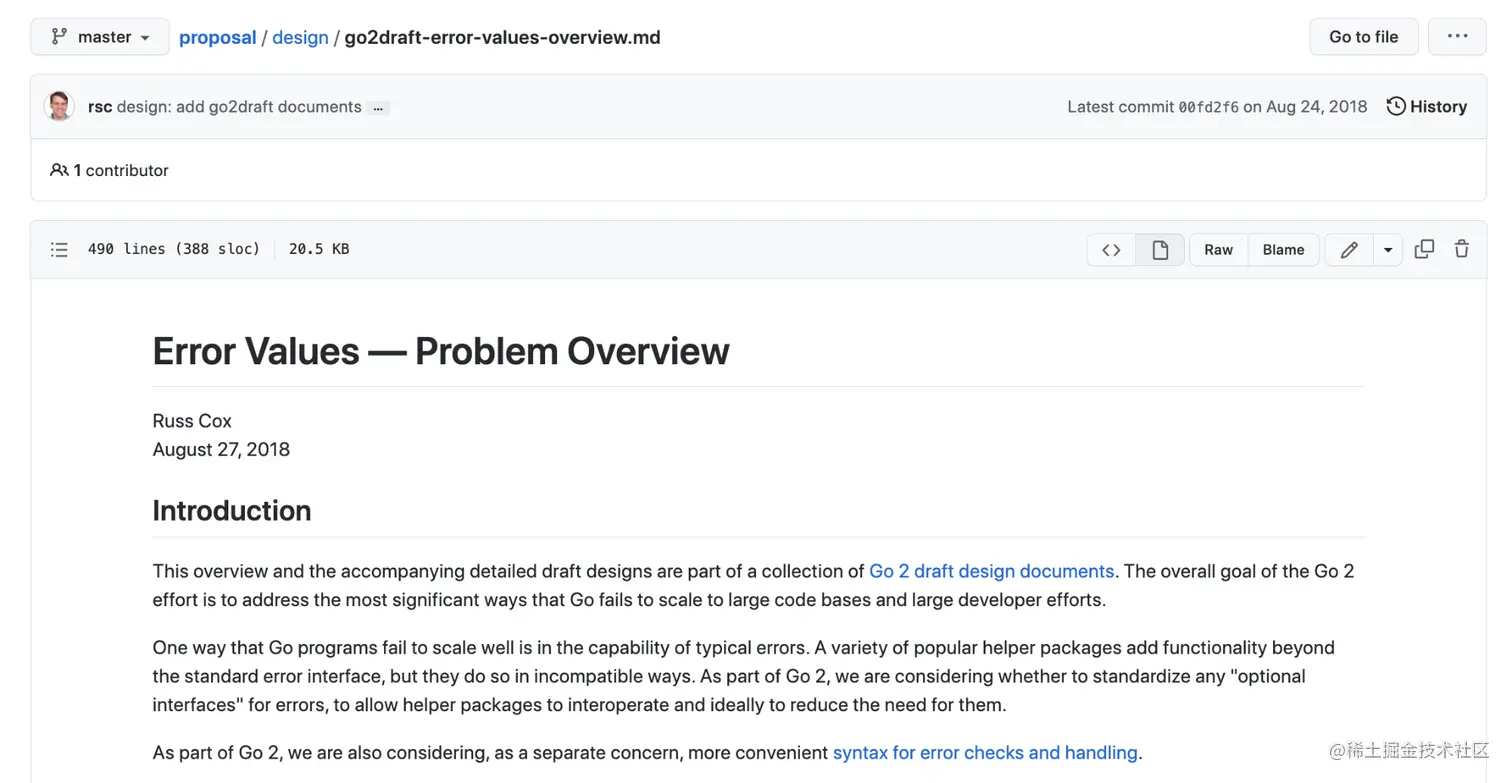
Task: Expand the commit message ellipsis
Action: pos(378,108)
